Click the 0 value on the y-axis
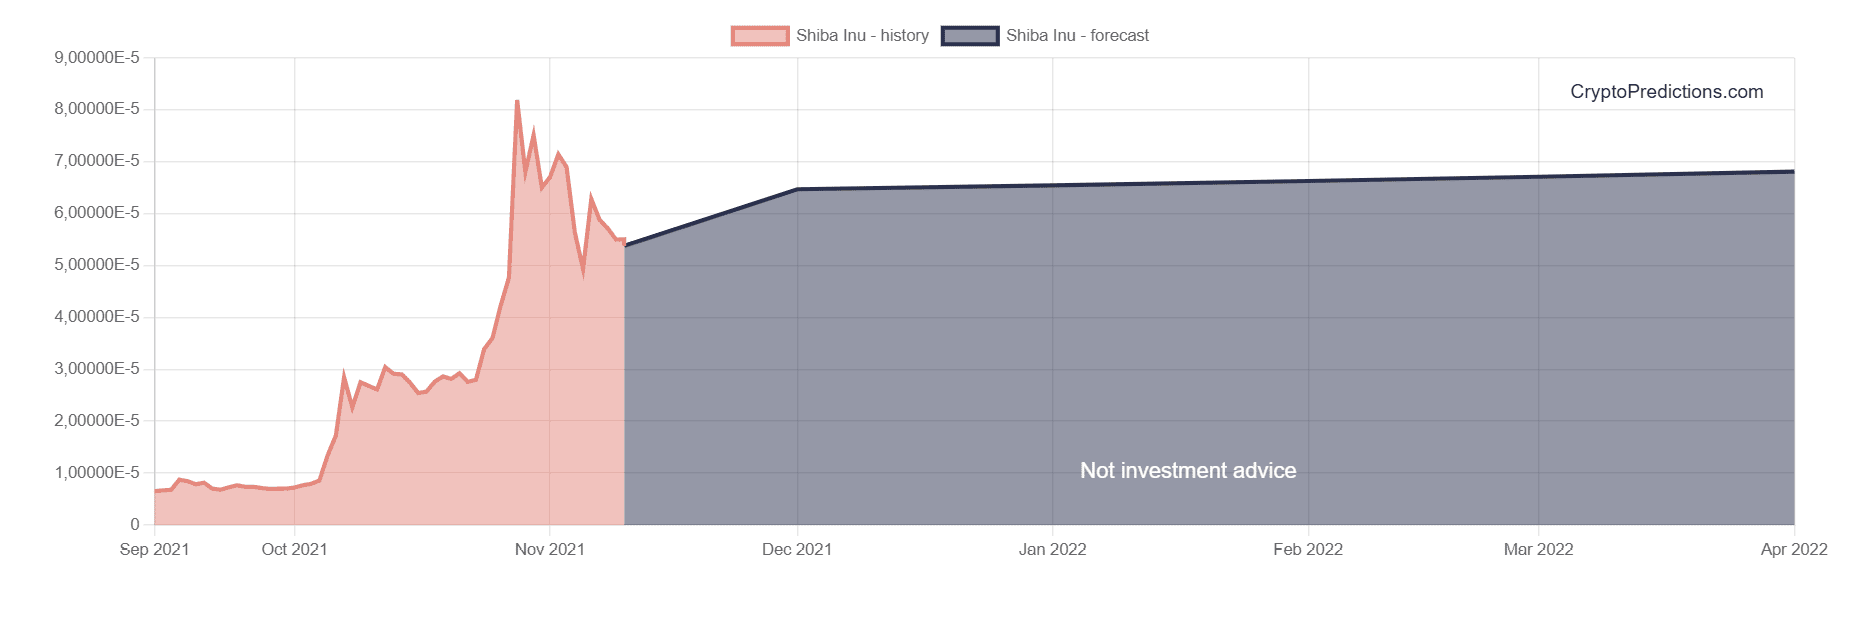Screen dimensions: 1859x623 (135, 525)
